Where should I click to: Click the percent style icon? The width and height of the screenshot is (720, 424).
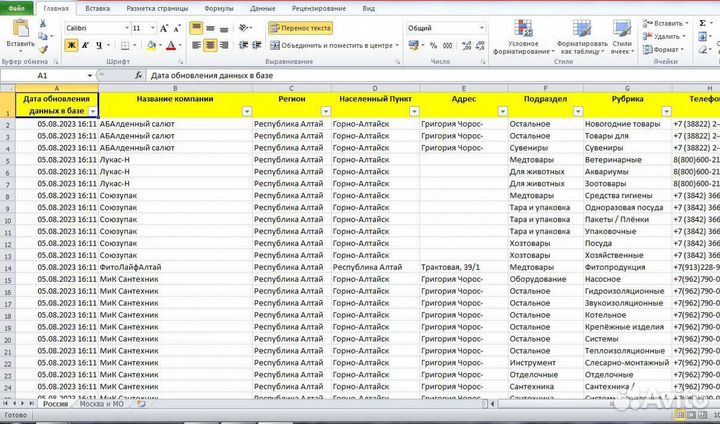[431, 46]
